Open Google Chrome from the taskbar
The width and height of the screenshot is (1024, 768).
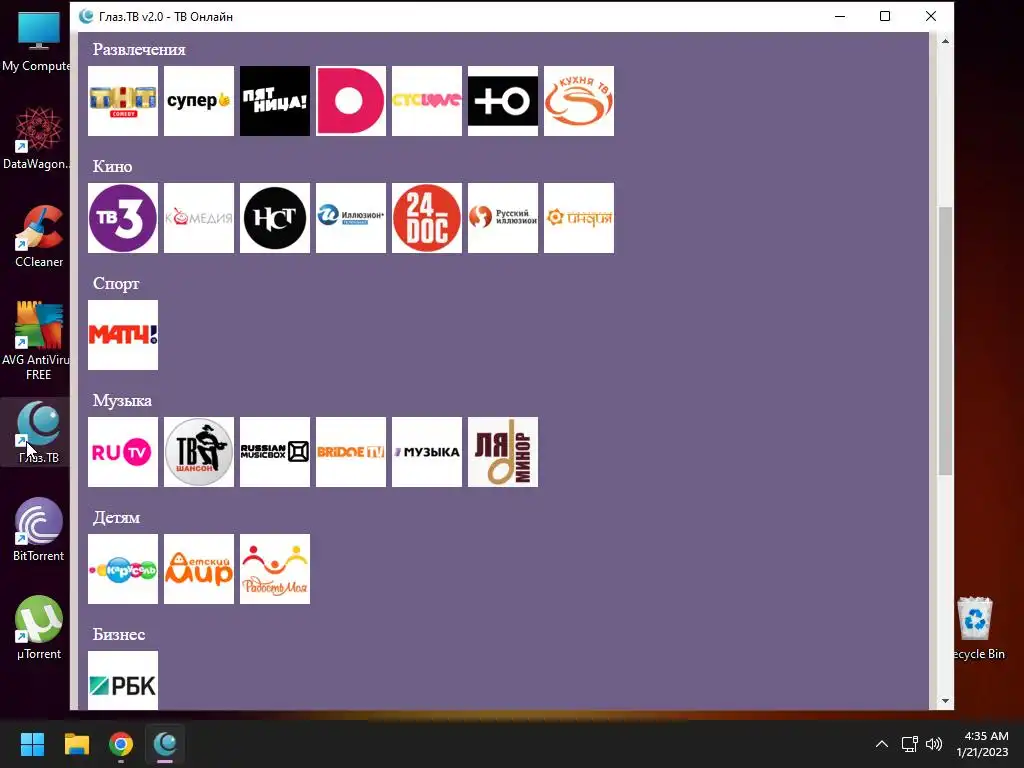121,744
